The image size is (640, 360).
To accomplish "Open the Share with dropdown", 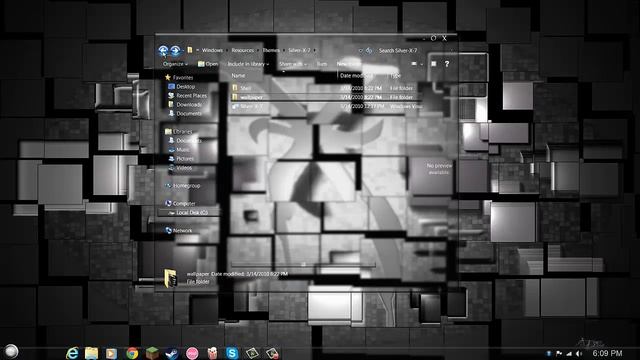I will click(293, 64).
